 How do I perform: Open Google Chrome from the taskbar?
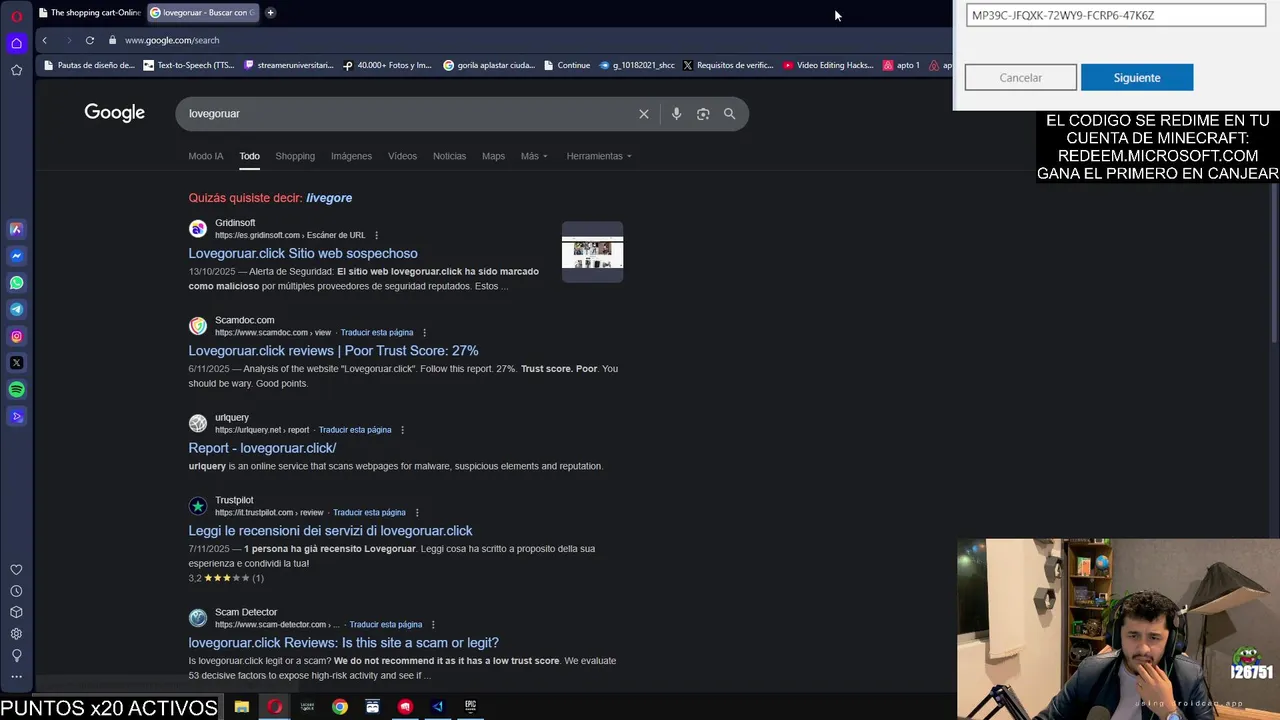tap(340, 707)
